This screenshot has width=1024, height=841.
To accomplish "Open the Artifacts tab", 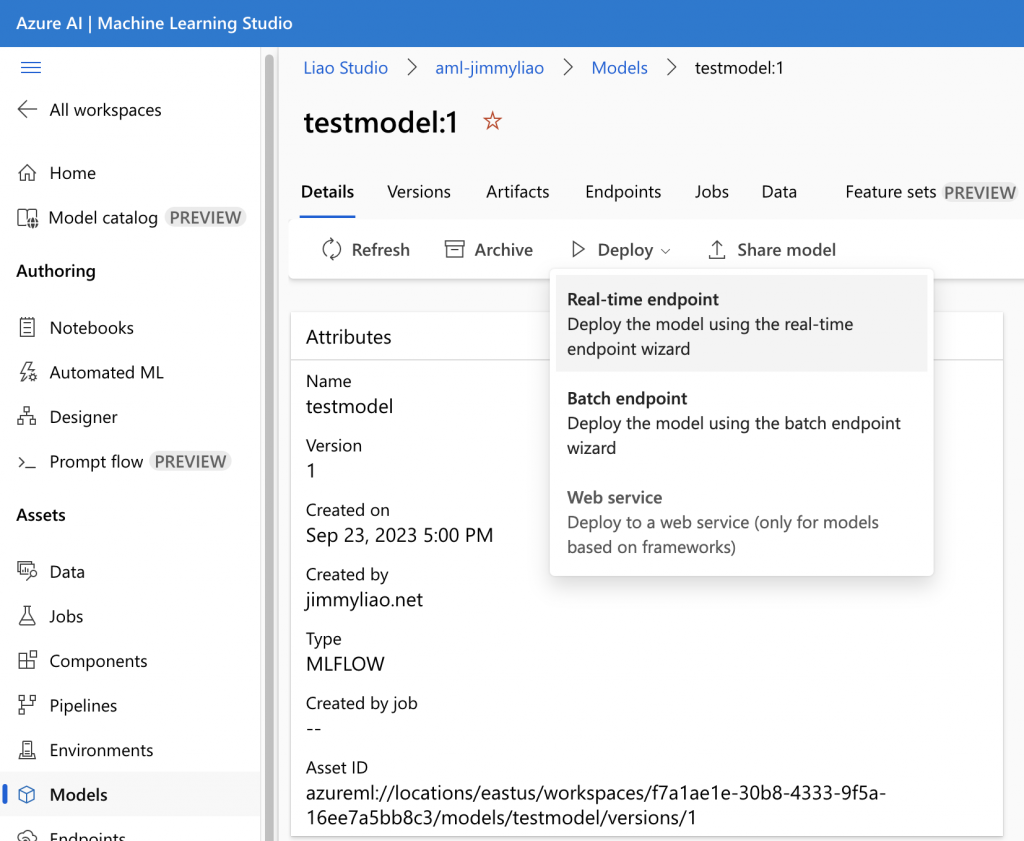I will pyautogui.click(x=517, y=192).
